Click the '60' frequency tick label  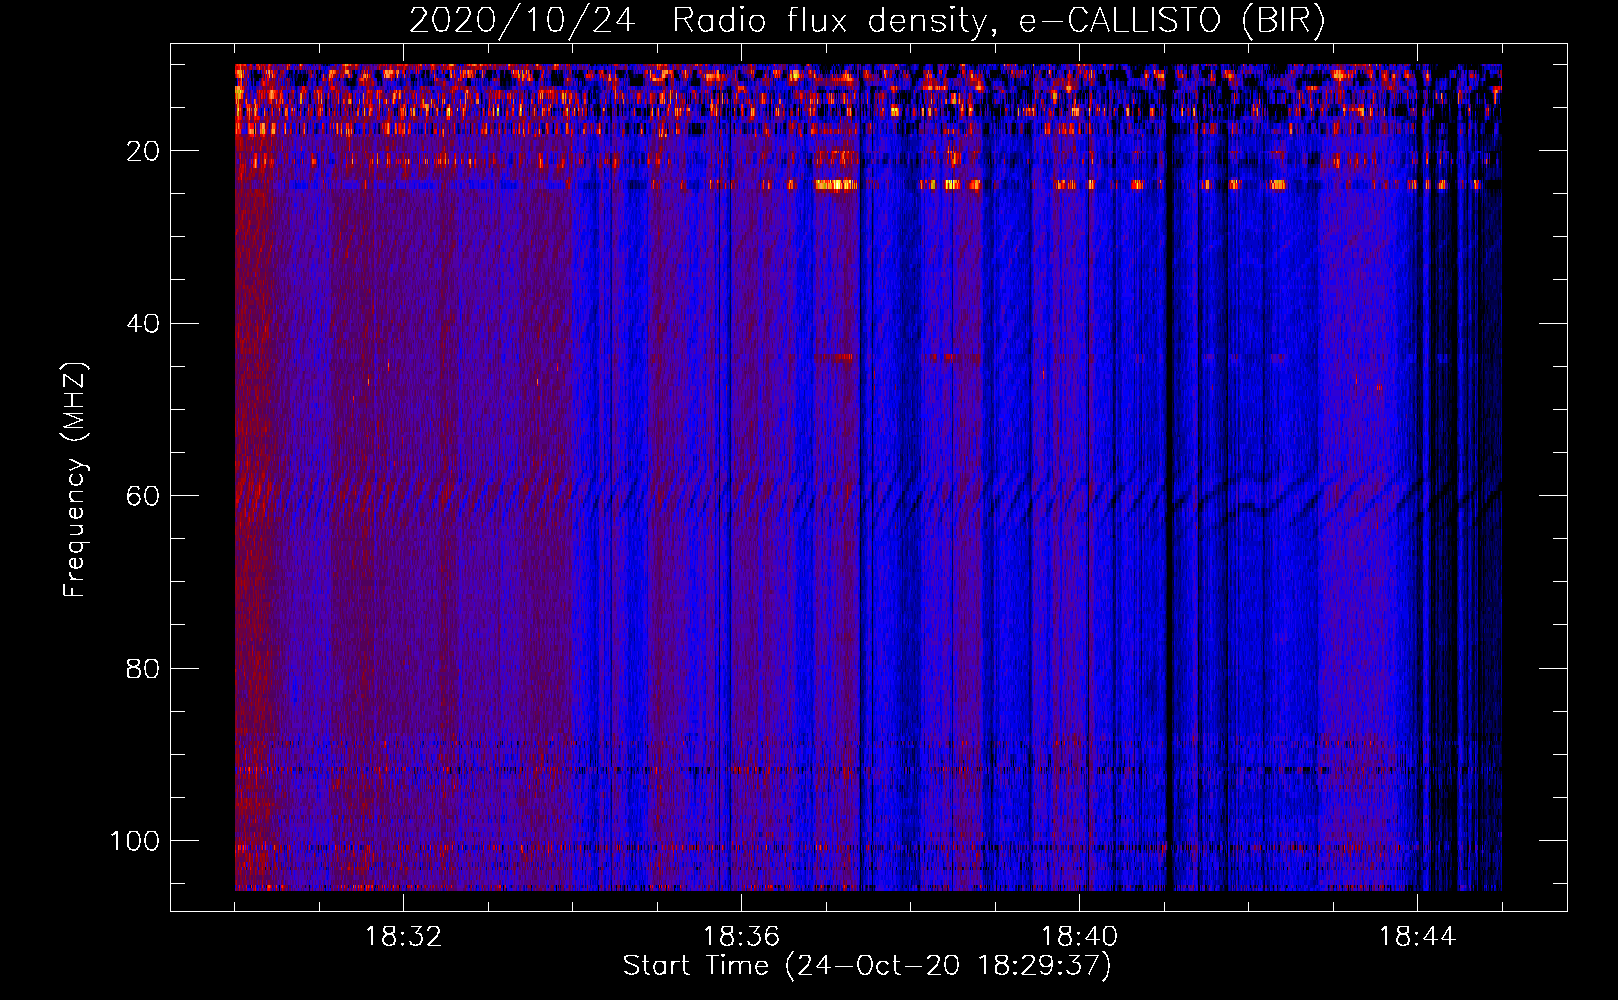pos(143,496)
